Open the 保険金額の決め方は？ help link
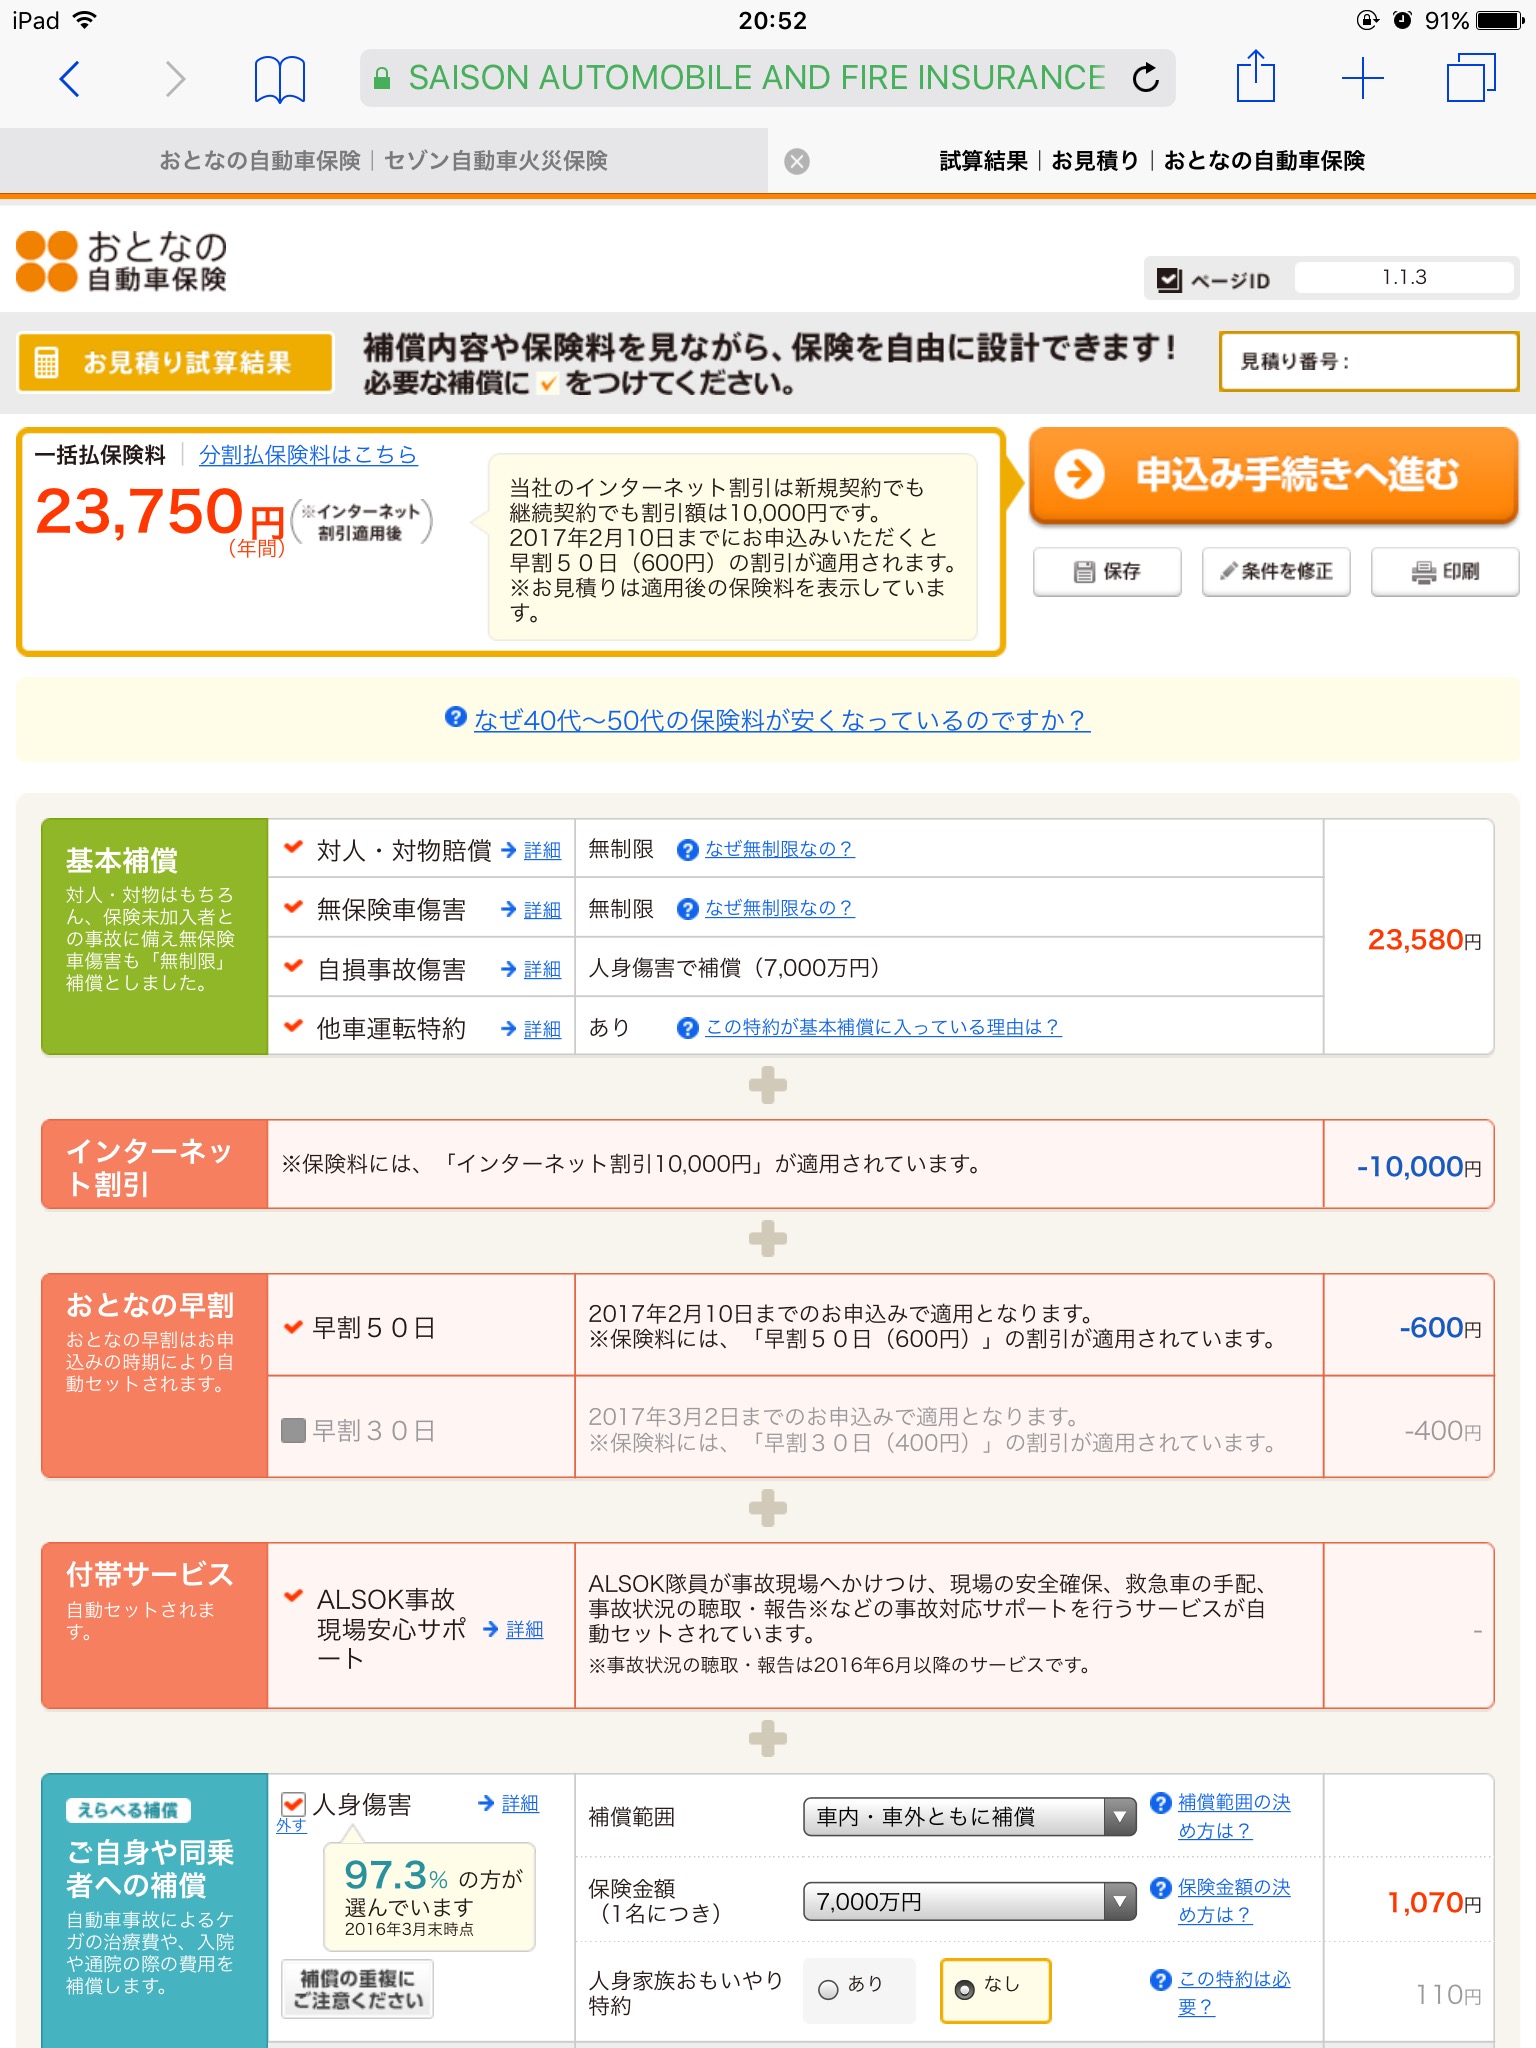The height and width of the screenshot is (2048, 1536). pyautogui.click(x=1234, y=1901)
